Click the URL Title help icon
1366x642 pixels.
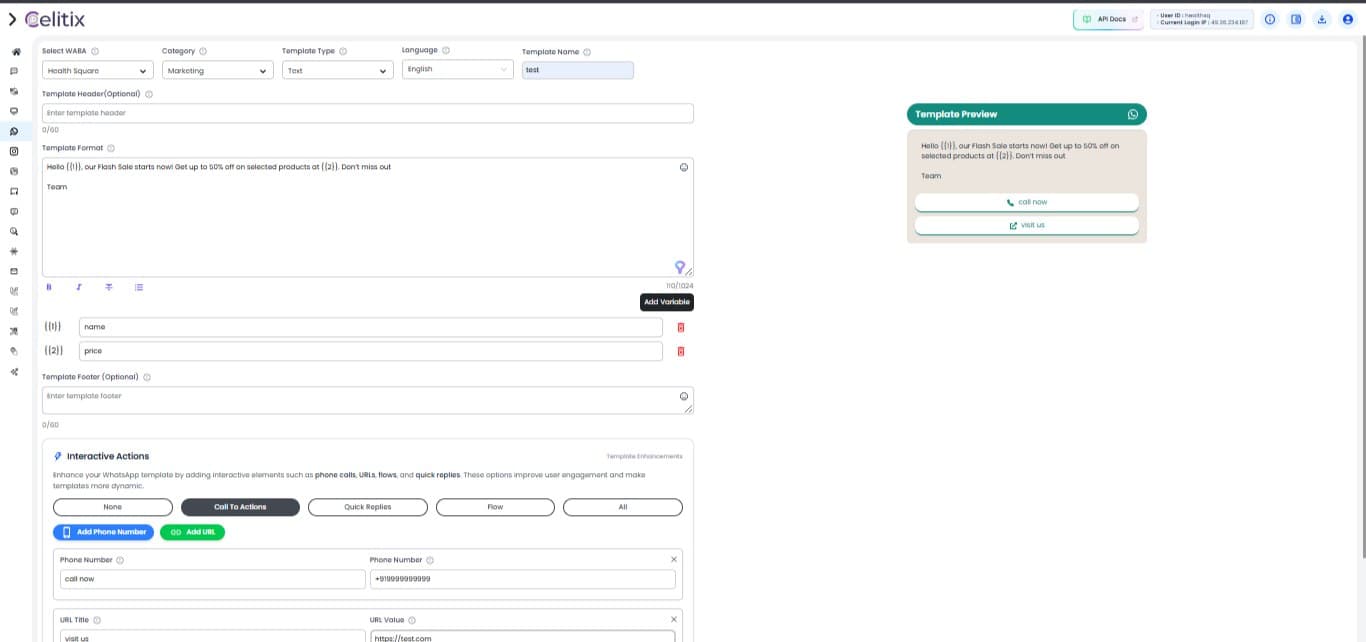[x=97, y=620]
